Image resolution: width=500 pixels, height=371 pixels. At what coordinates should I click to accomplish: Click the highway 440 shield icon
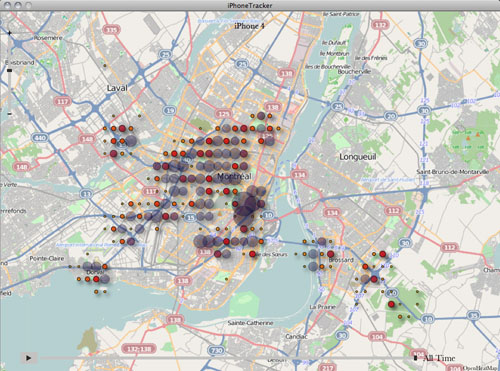pos(40,138)
